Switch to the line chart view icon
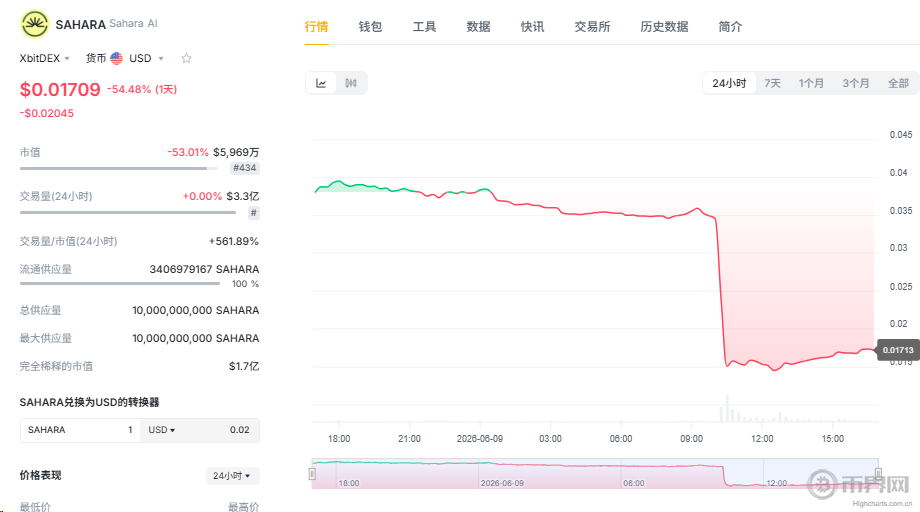This screenshot has height=512, width=920. pos(321,83)
